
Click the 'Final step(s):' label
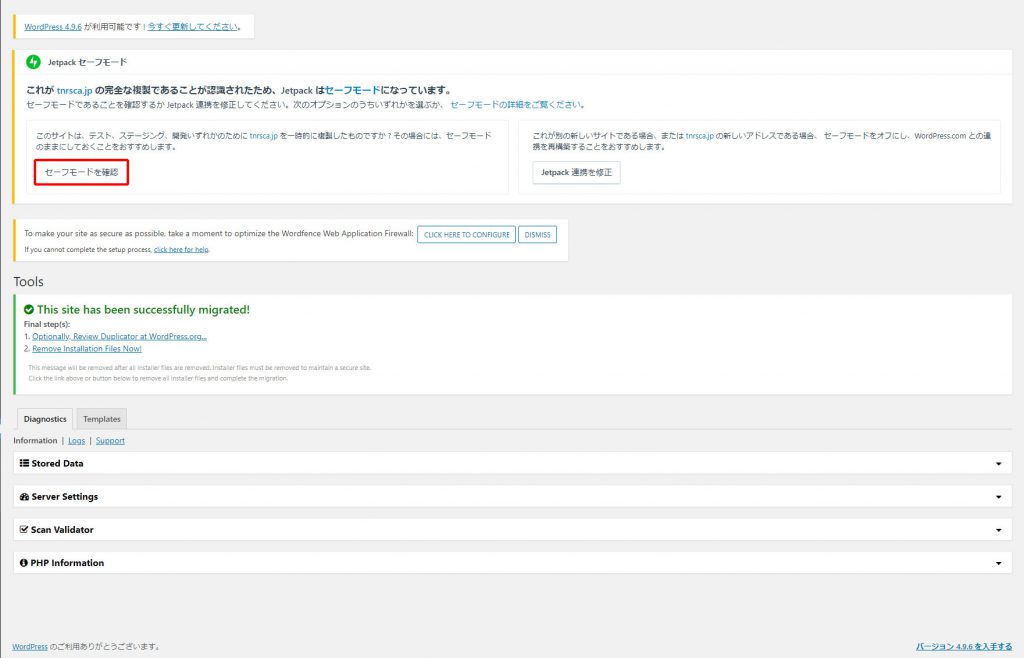(x=47, y=324)
